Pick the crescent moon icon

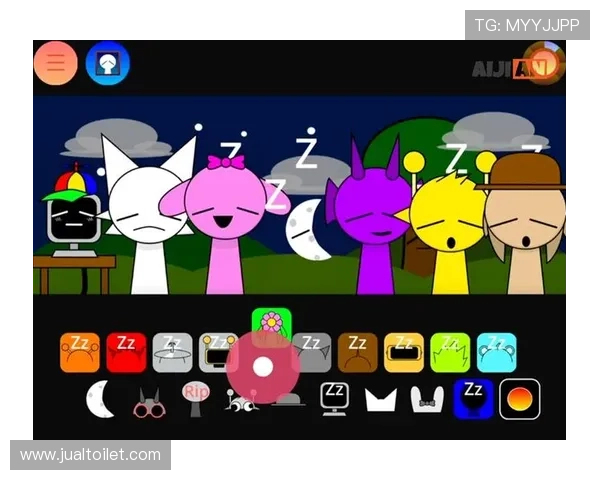pos(101,399)
